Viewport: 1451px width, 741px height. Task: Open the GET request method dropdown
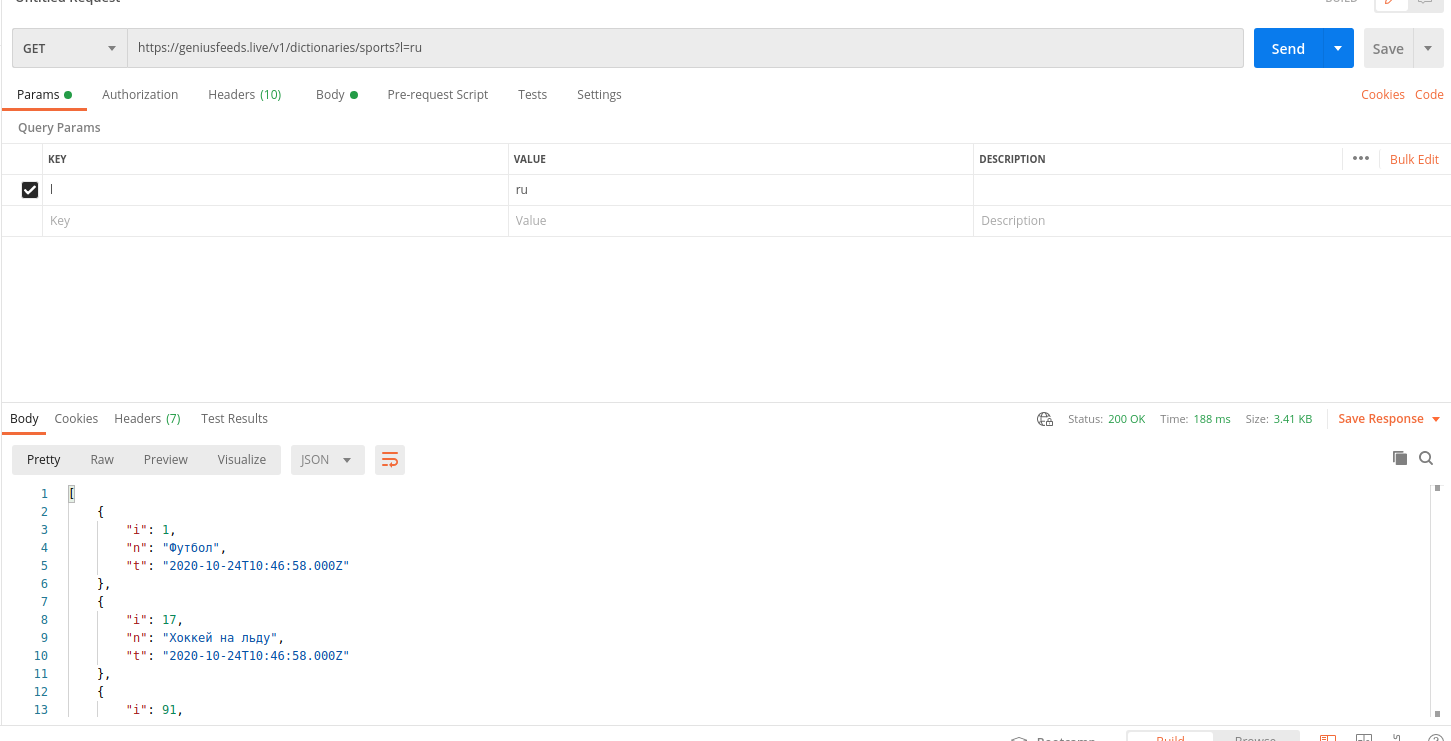(68, 47)
